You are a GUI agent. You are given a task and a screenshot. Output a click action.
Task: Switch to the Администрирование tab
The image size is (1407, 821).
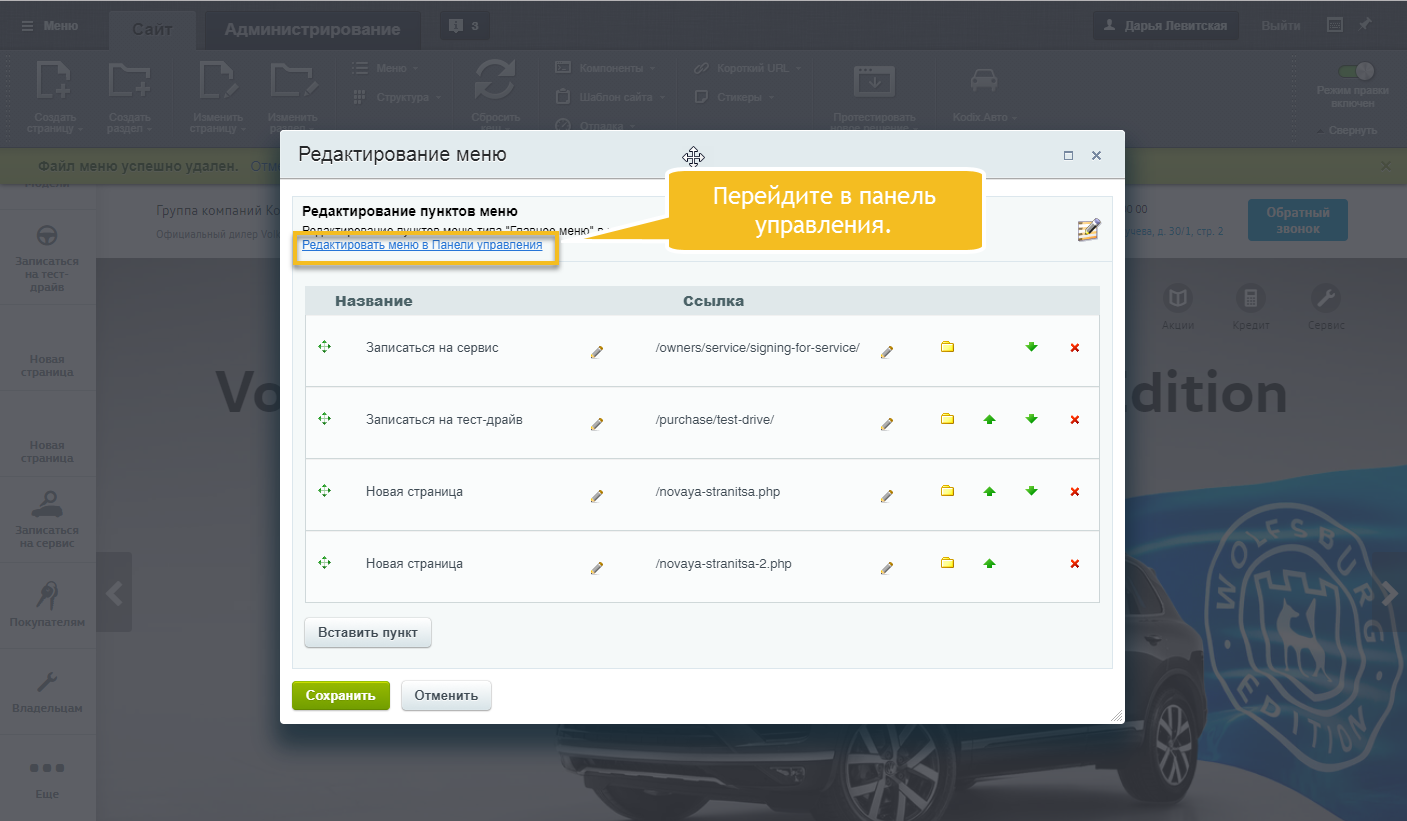coord(312,29)
